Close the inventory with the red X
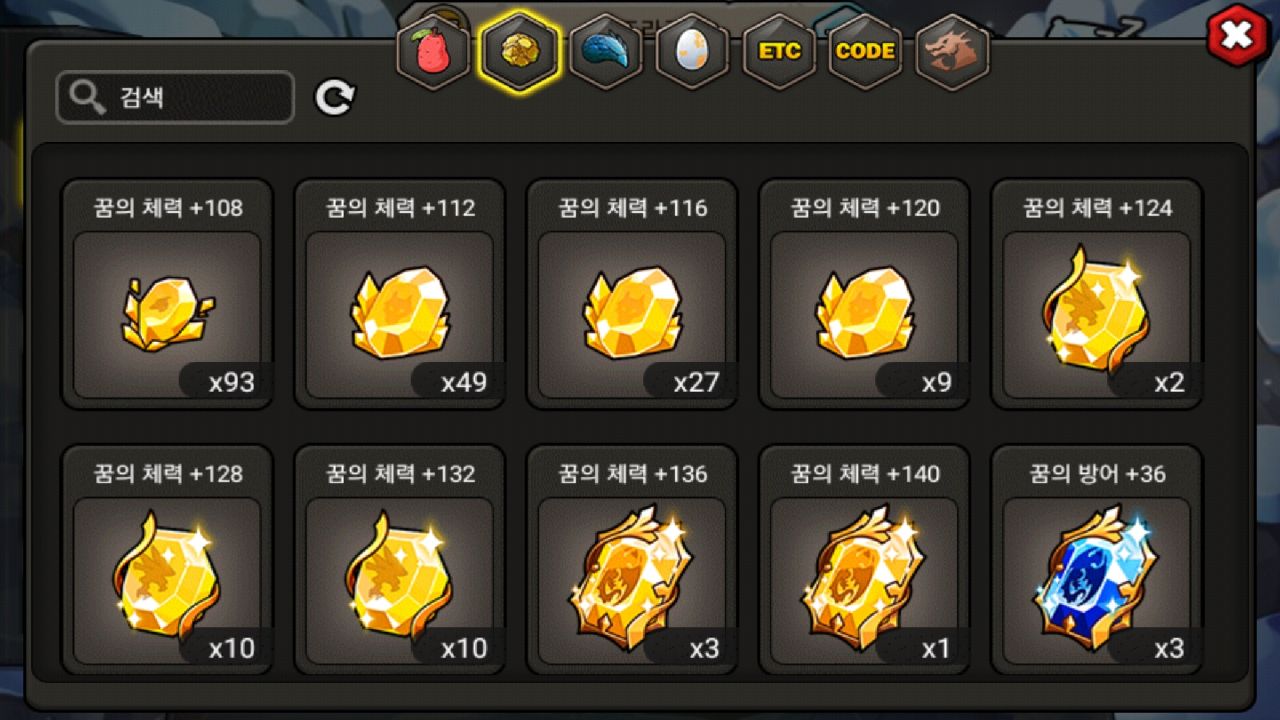The image size is (1280, 720). pyautogui.click(x=1236, y=36)
